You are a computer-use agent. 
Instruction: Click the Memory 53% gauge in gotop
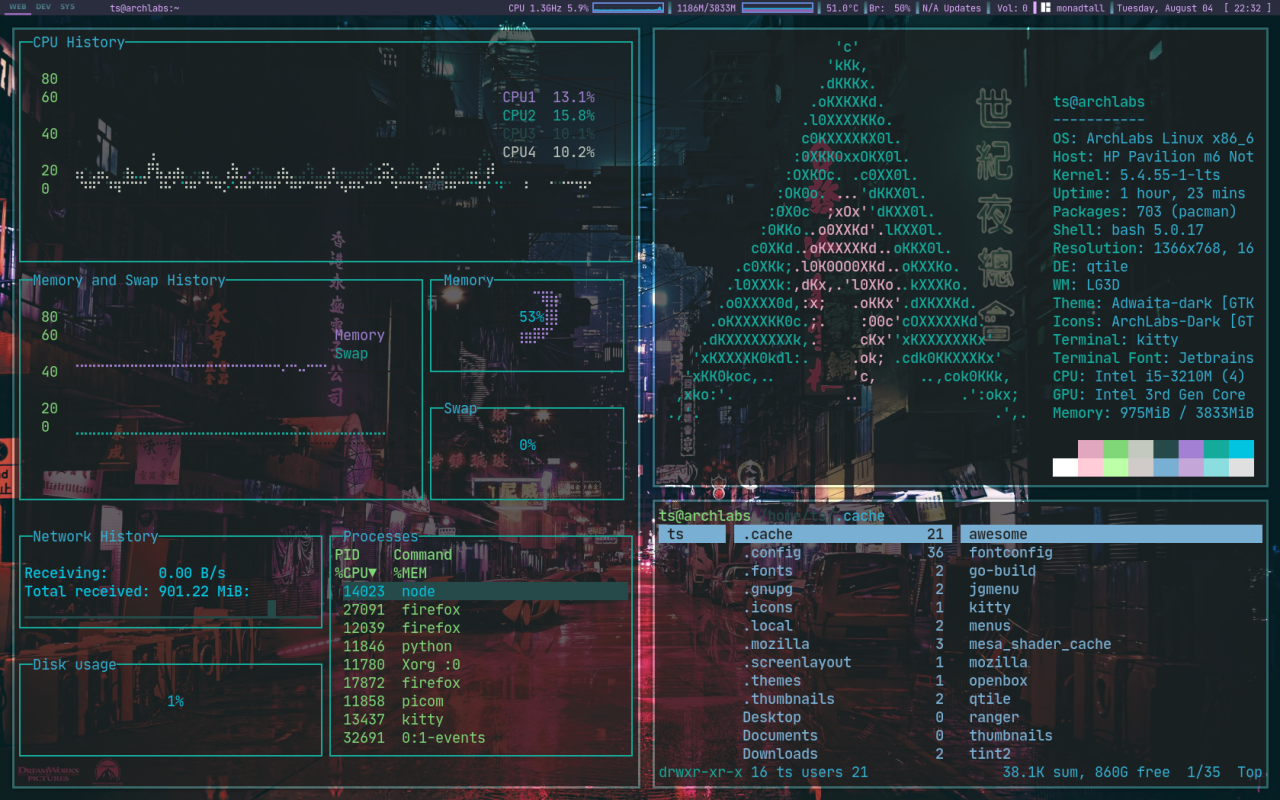545,316
